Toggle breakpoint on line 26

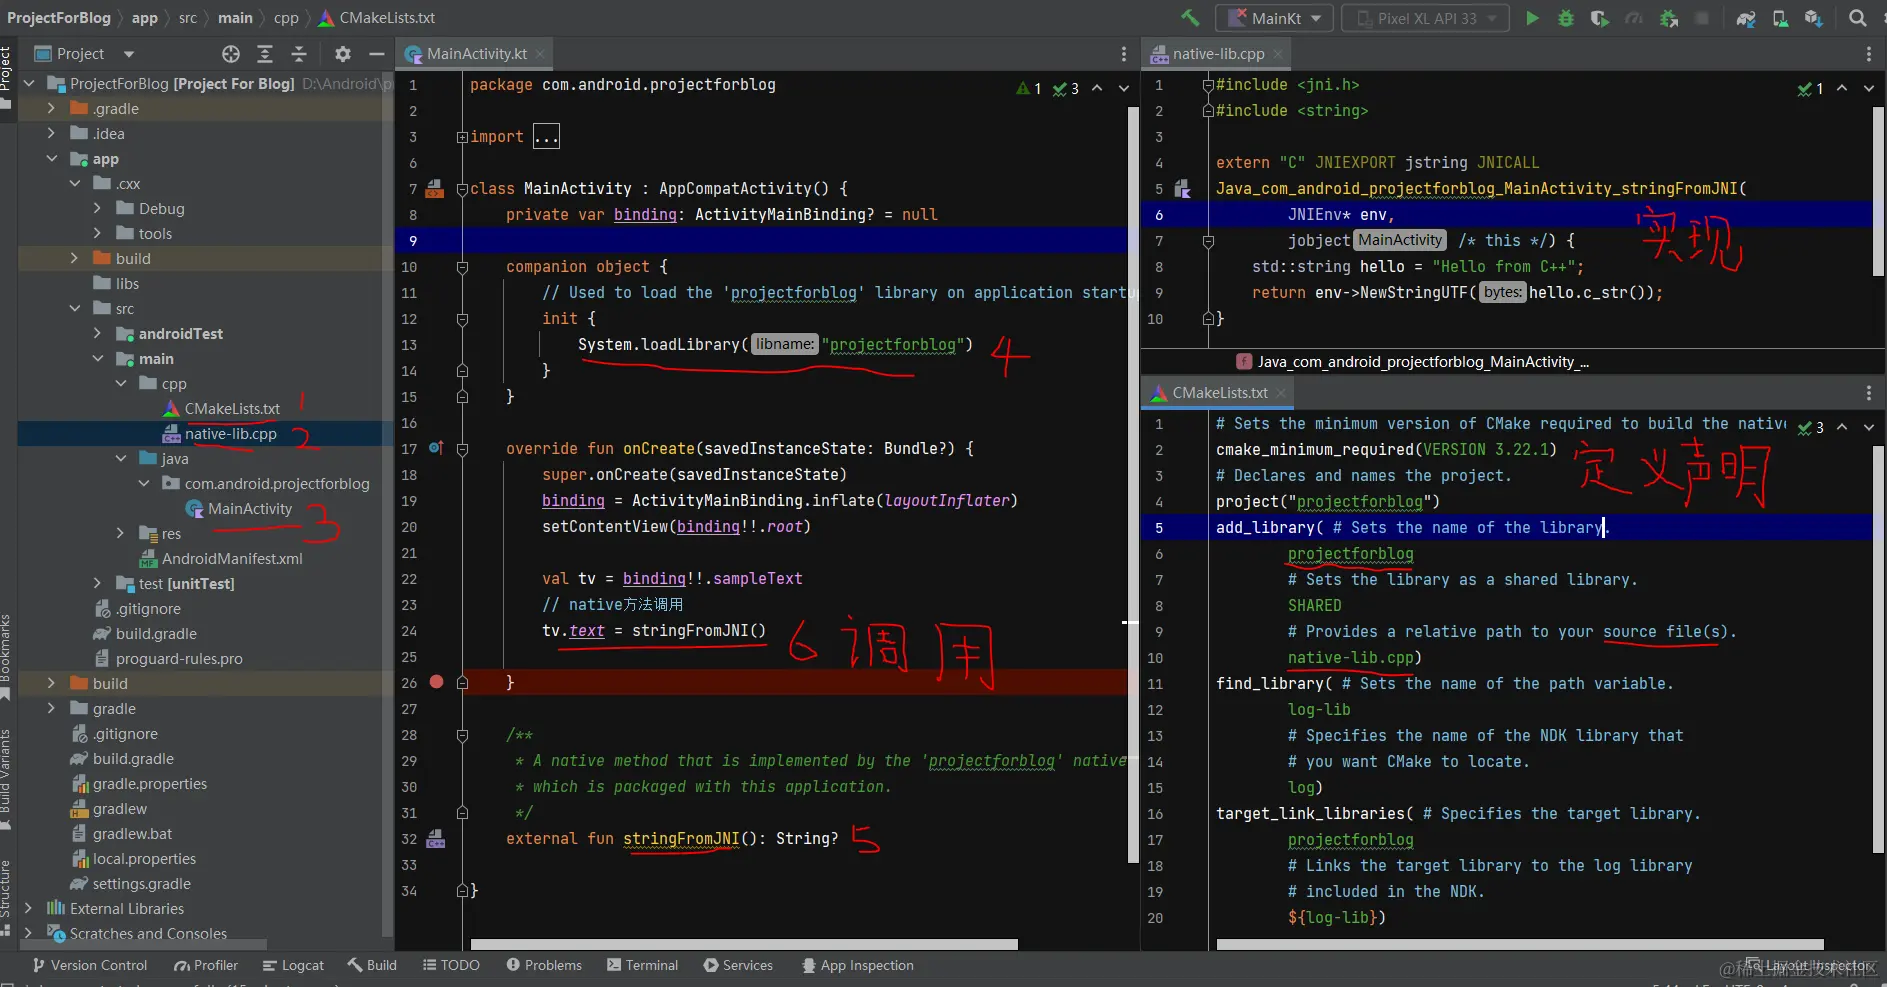click(x=436, y=682)
